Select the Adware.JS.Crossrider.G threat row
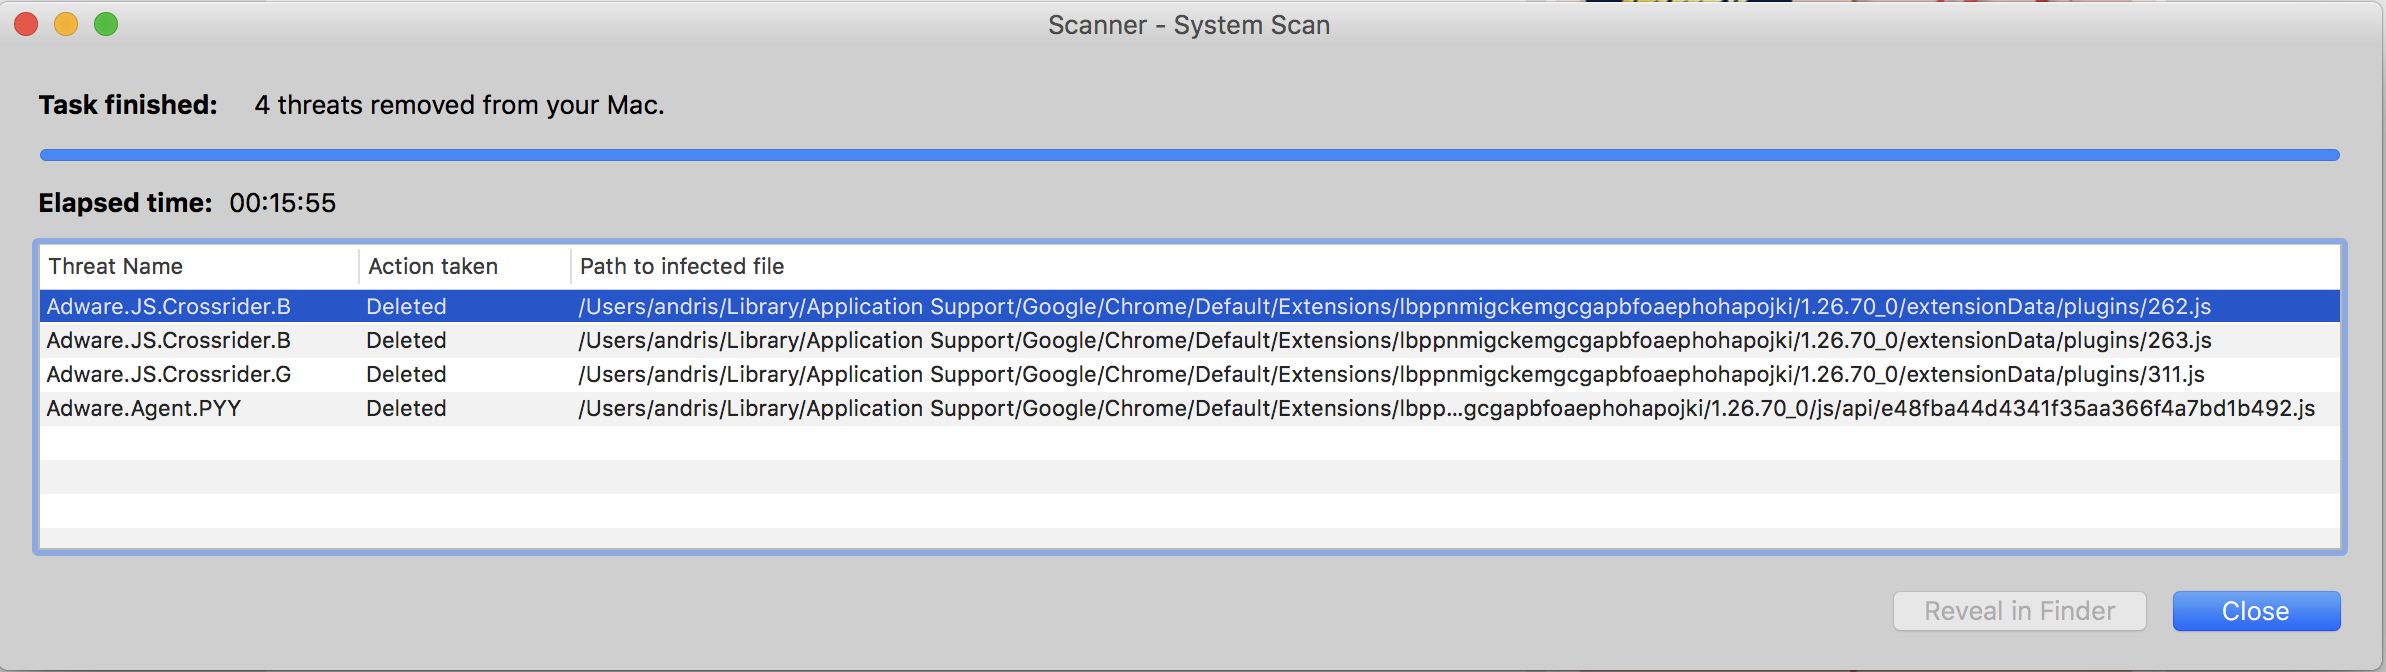The image size is (2386, 672). 1190,374
